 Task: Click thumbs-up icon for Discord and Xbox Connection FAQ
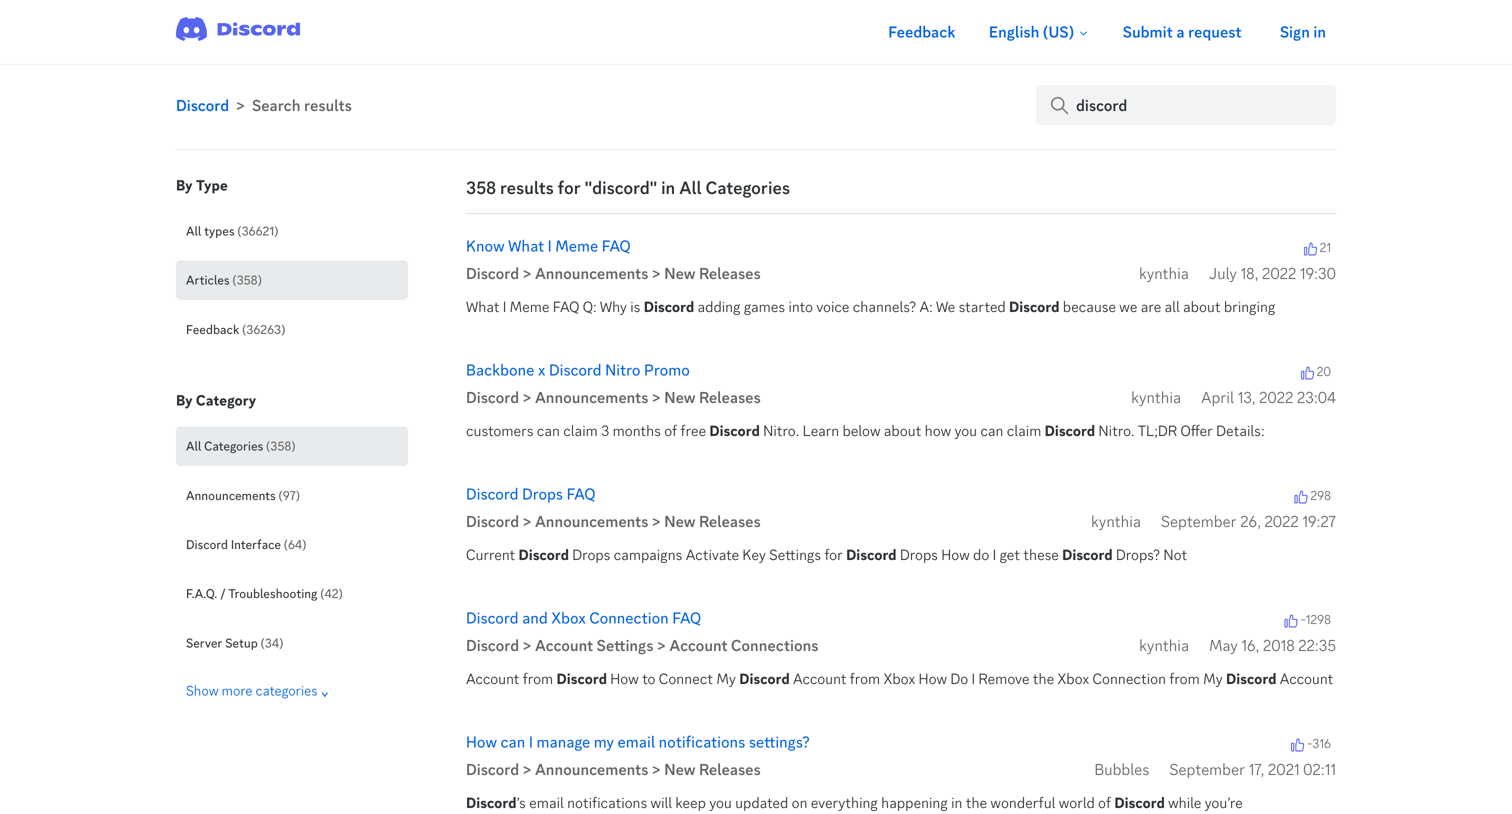(1291, 620)
